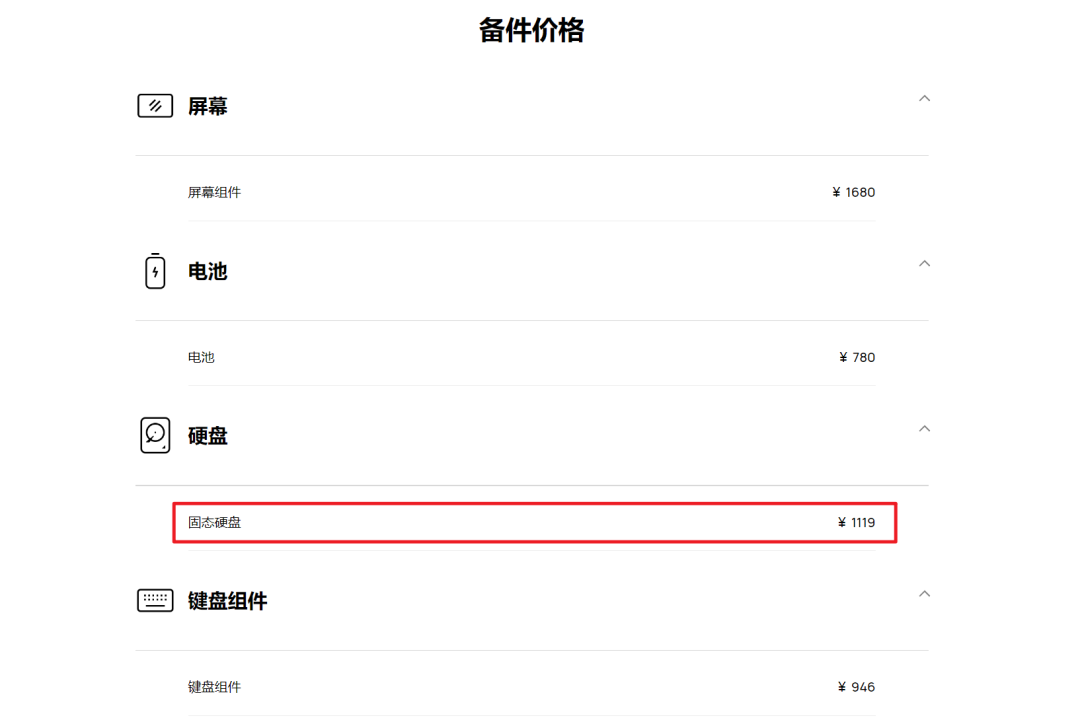Click the screen section icon
Screen dimensions: 1080x720
coord(155,106)
